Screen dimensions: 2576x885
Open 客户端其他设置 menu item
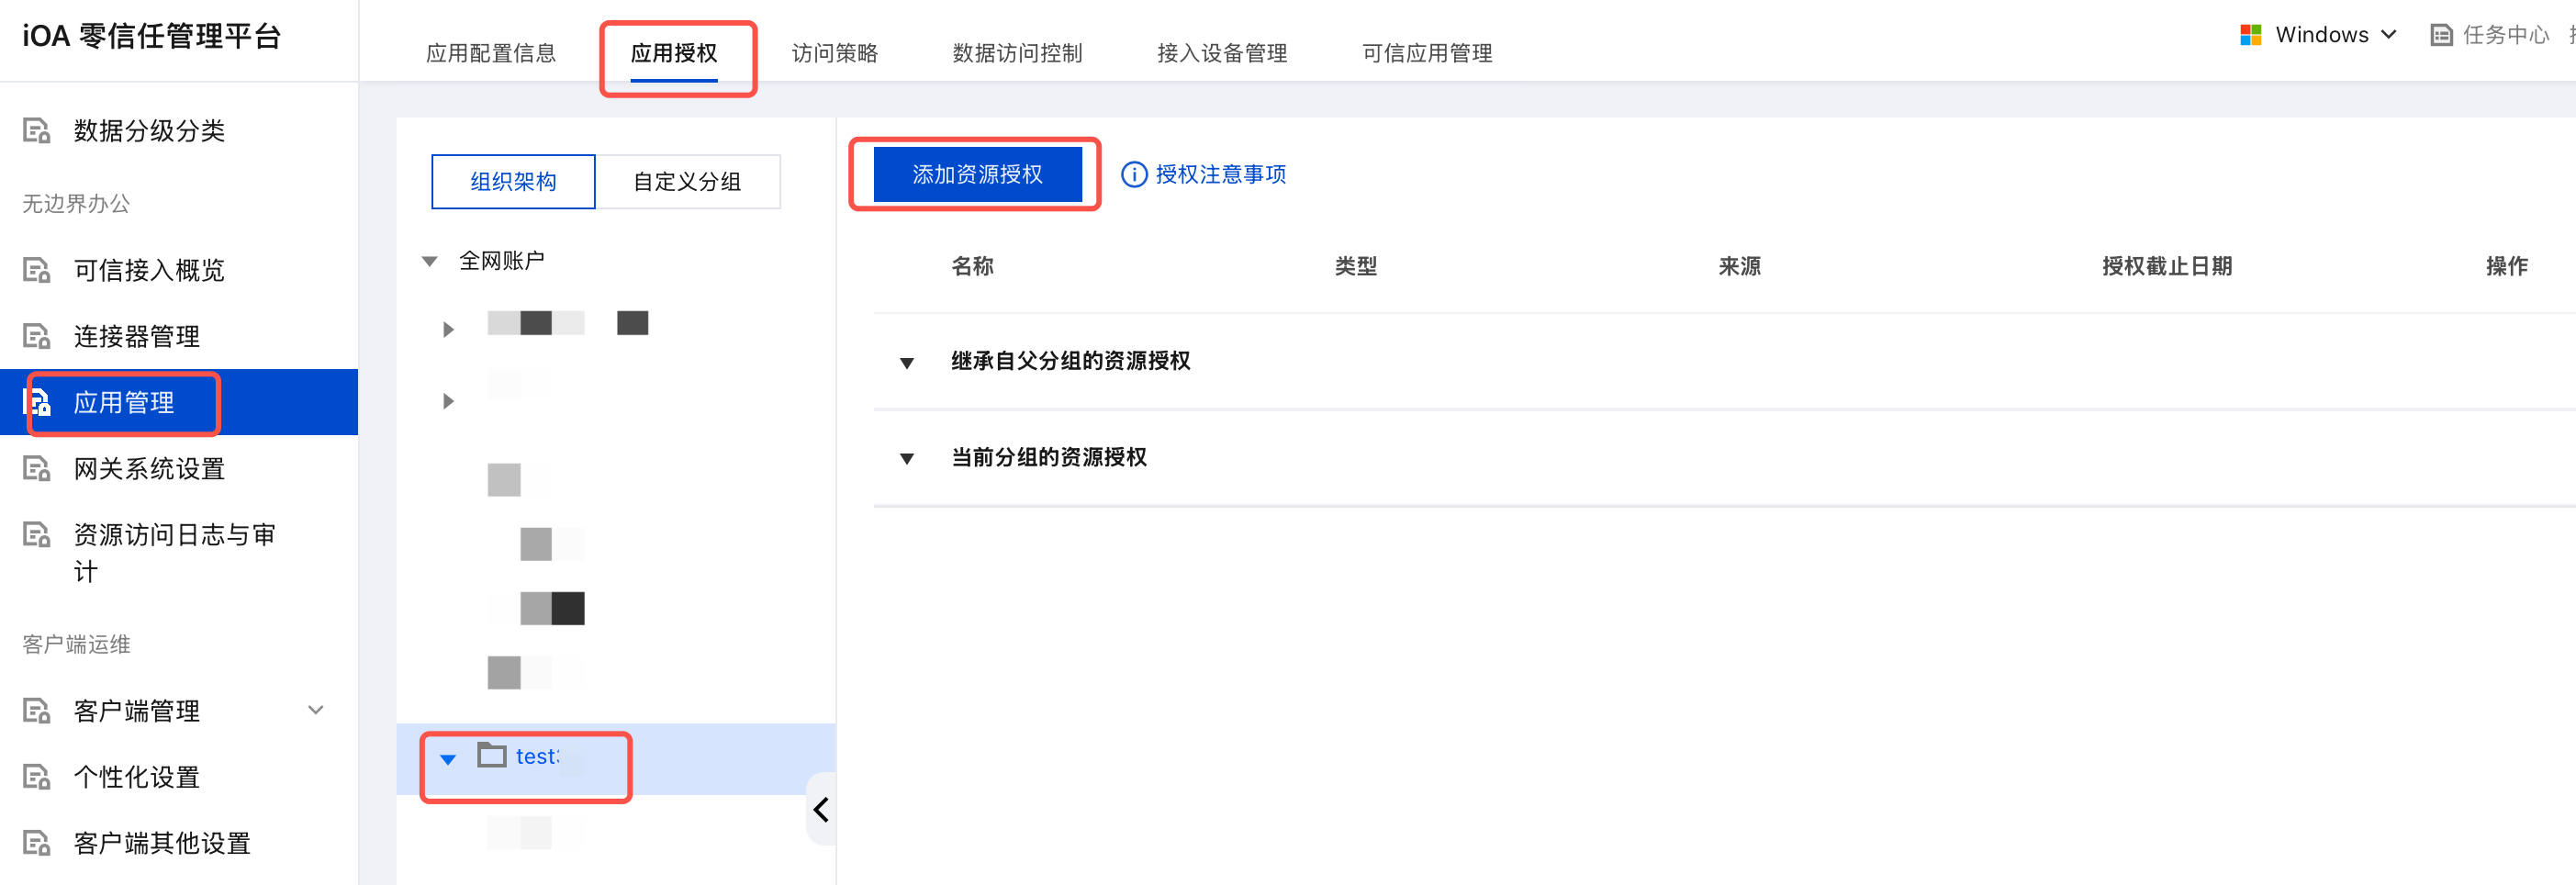pos(162,842)
